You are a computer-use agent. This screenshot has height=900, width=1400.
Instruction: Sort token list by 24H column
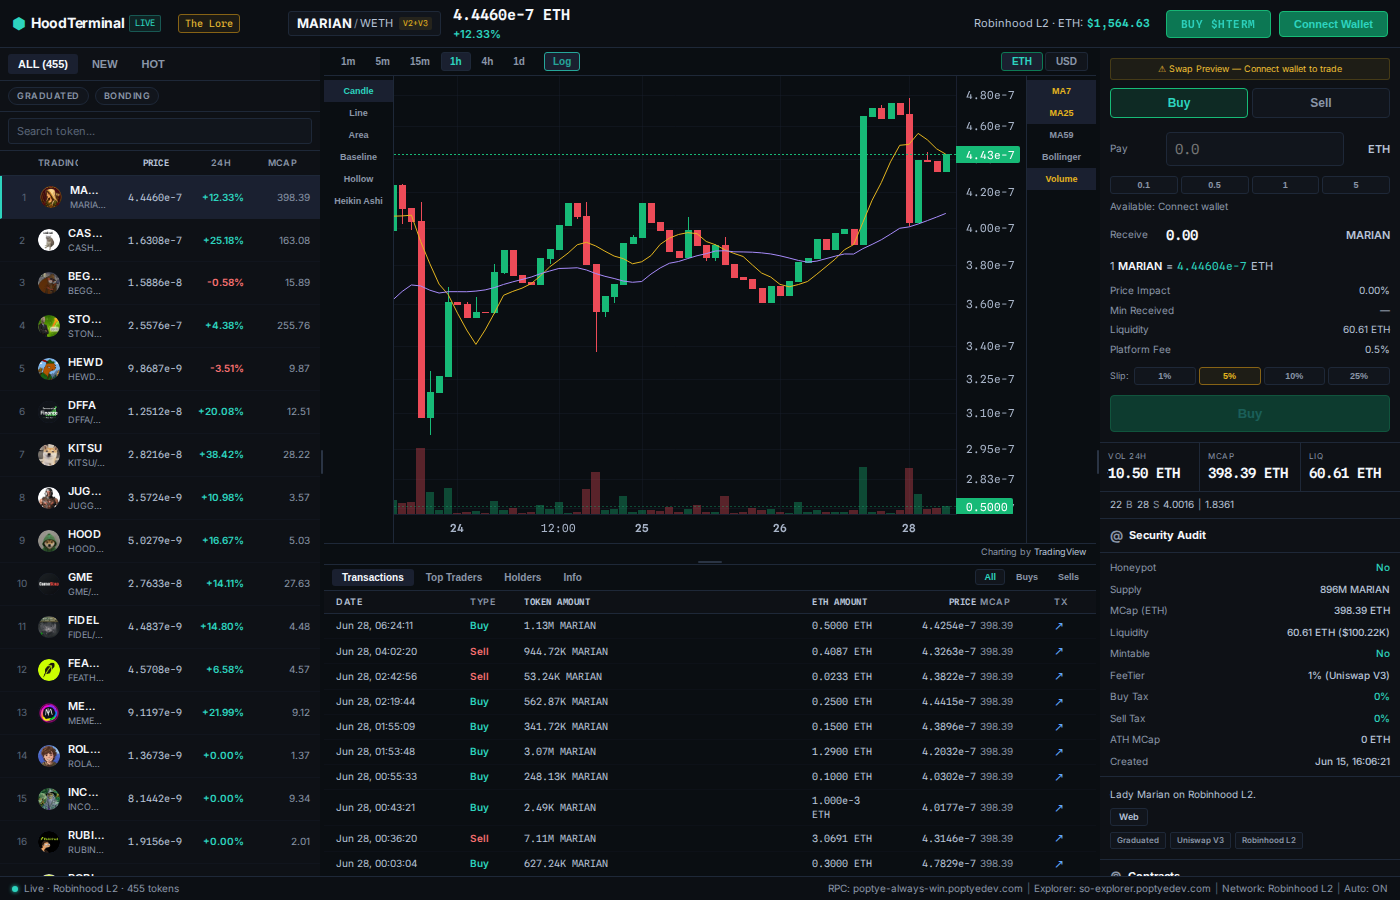click(x=221, y=163)
